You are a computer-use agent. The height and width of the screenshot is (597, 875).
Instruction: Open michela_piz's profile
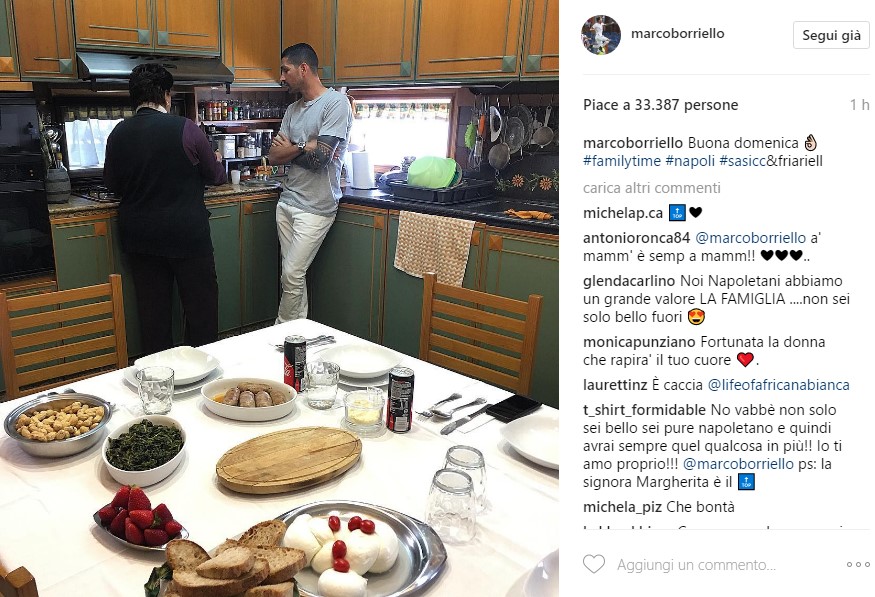tap(623, 507)
